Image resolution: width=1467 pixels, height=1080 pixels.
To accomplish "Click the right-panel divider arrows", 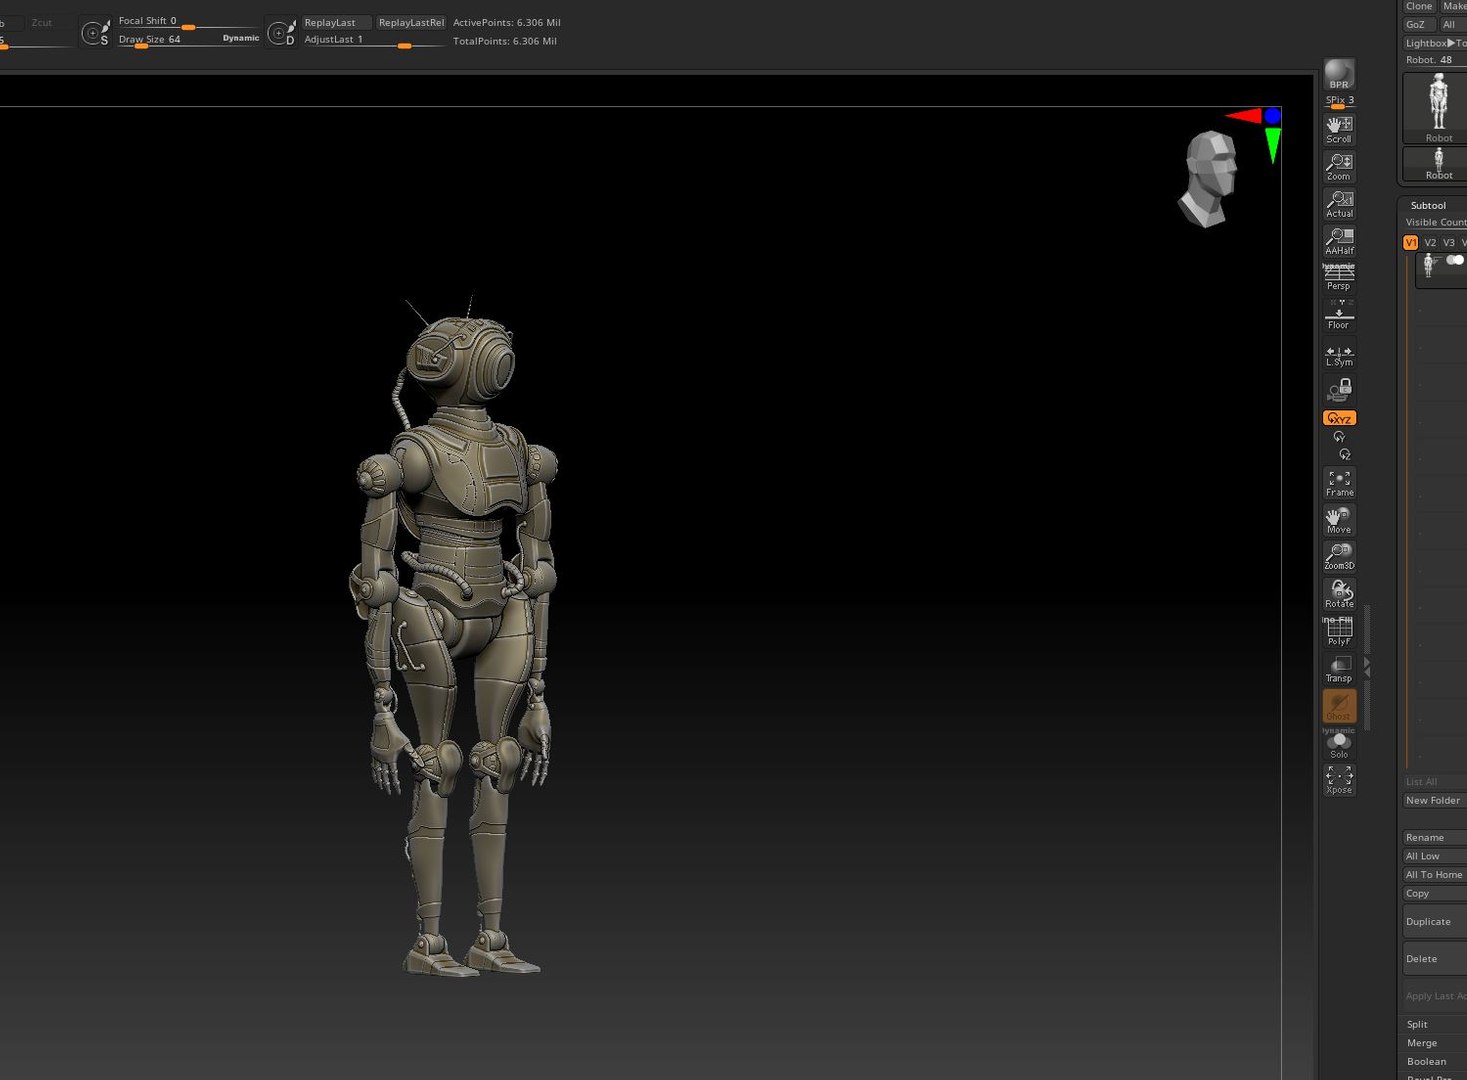I will pyautogui.click(x=1367, y=668).
